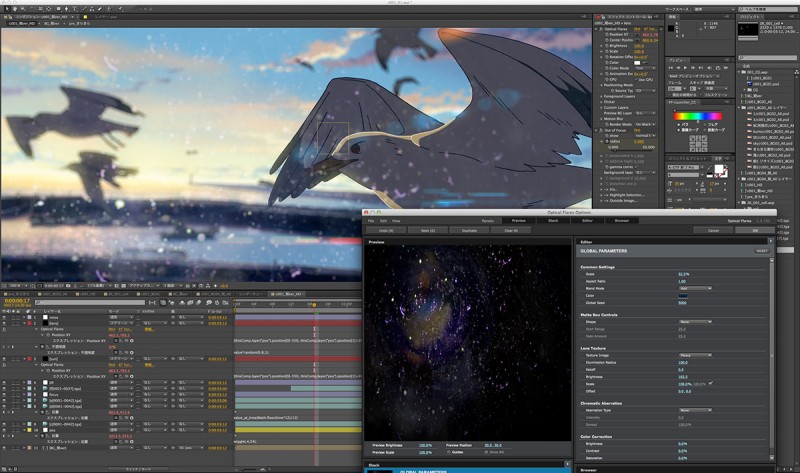Toggle Brightness stopwatch in Effect Controls
This screenshot has height=473, width=800.
(x=607, y=46)
